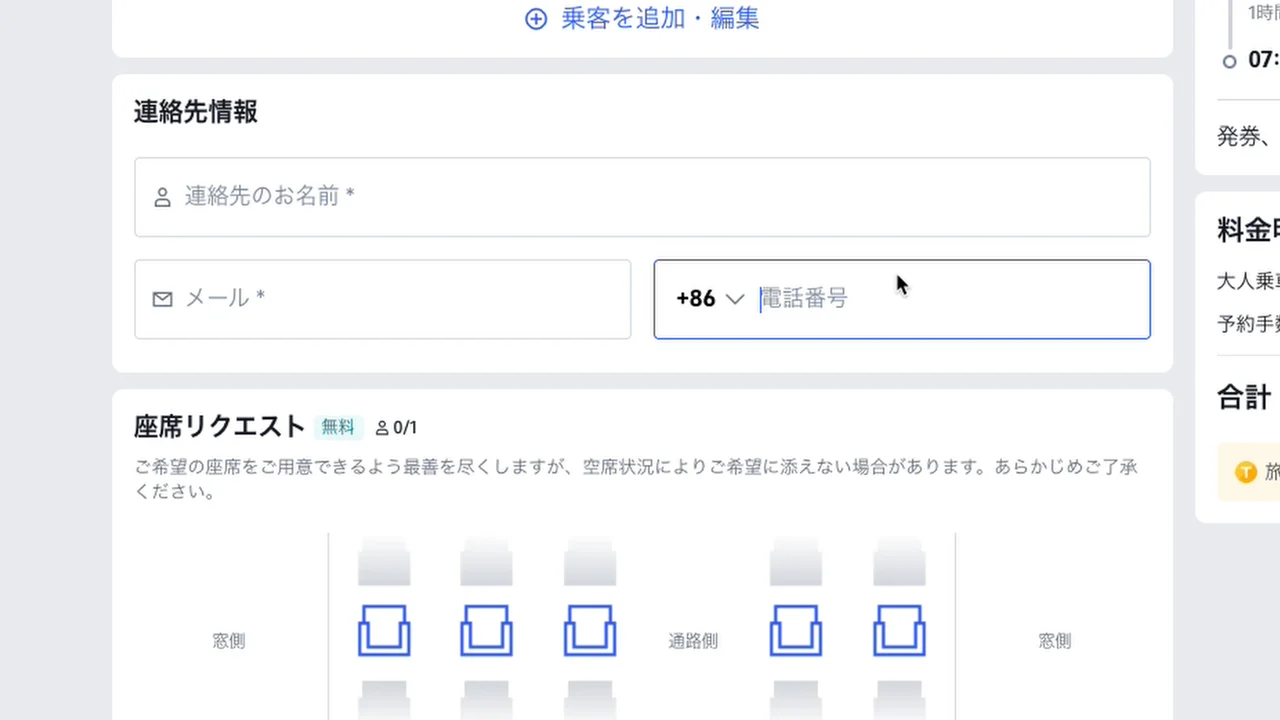Click the add or edit passenger link

(x=642, y=18)
